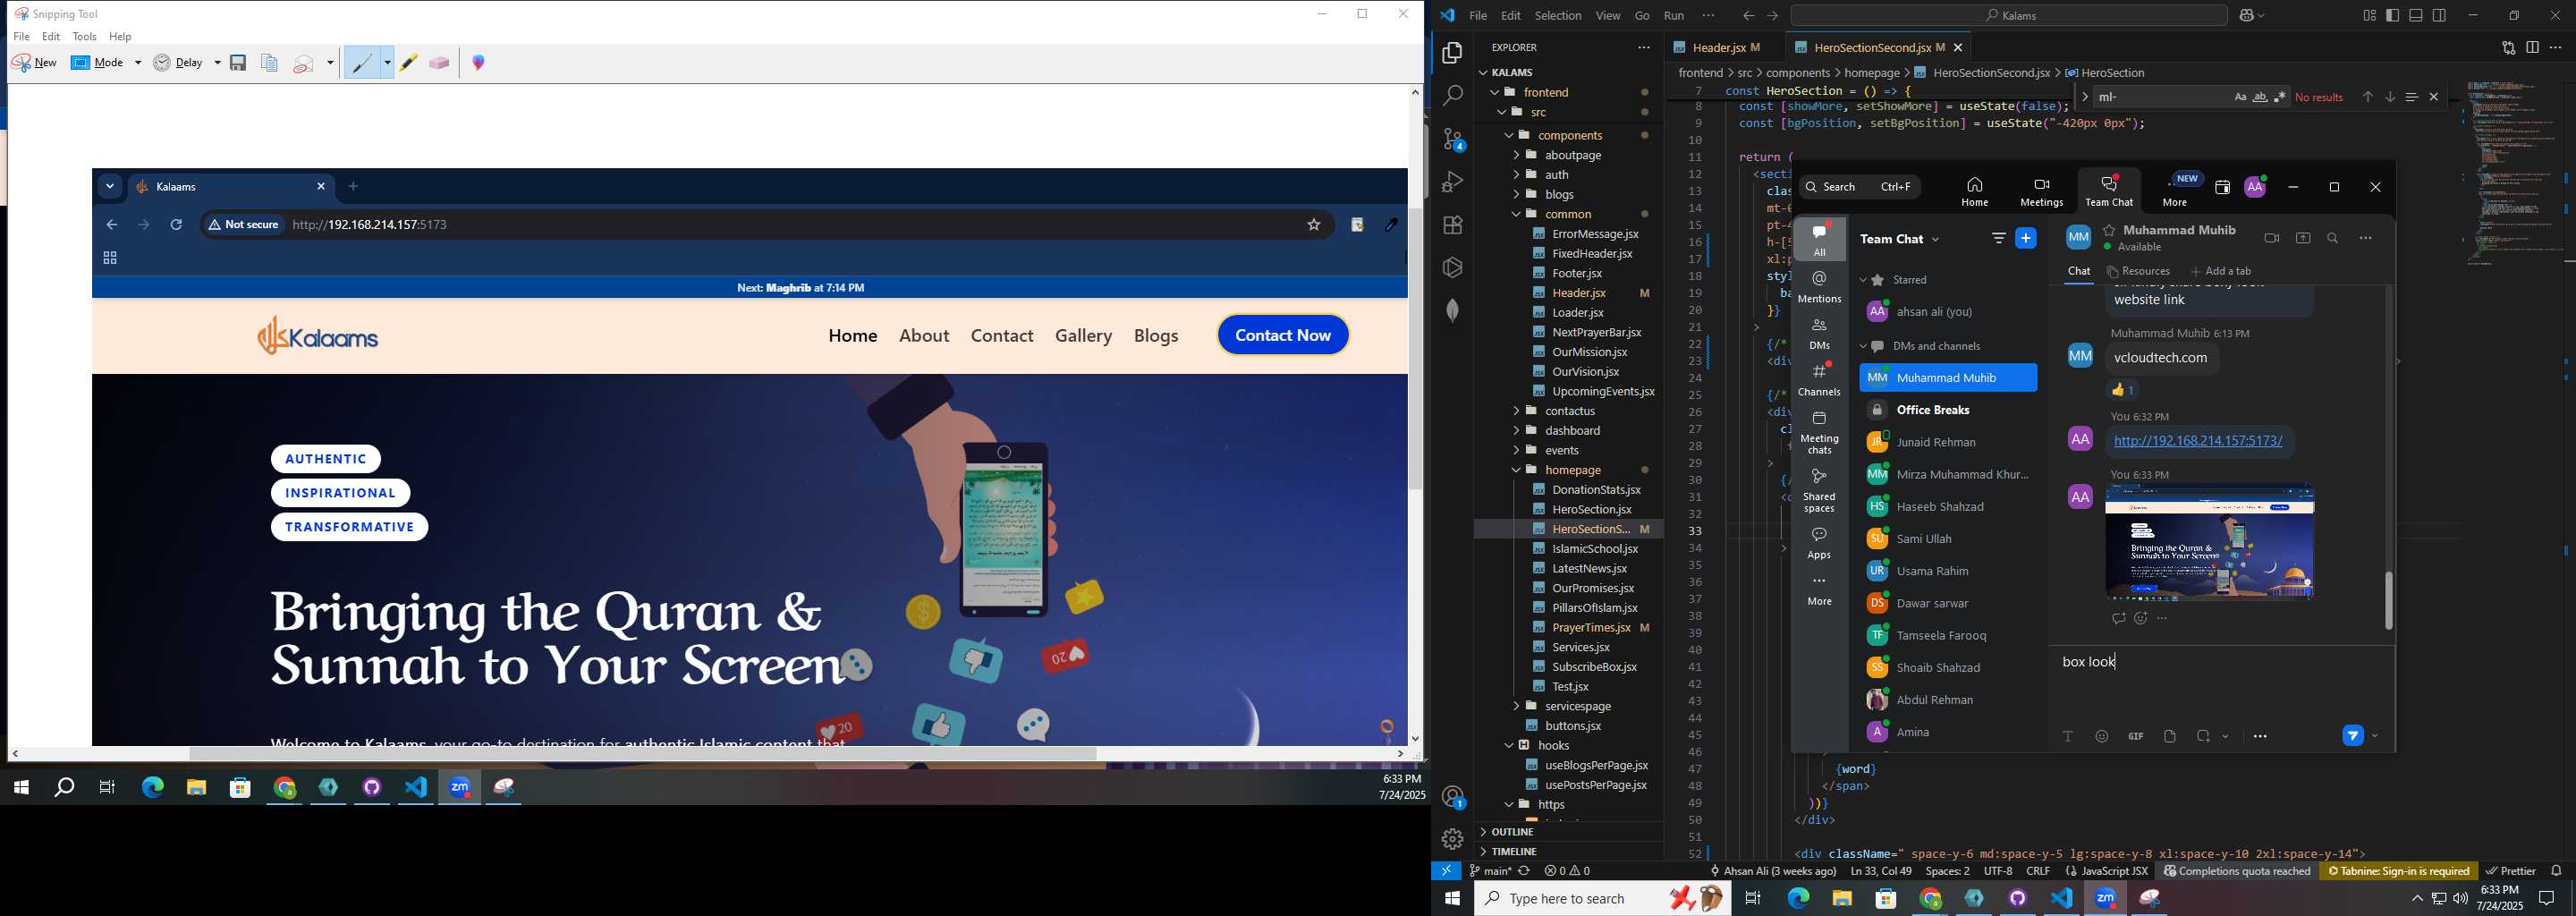Toggle the primary side bar layout button
2576x916 pixels.
click(2392, 16)
